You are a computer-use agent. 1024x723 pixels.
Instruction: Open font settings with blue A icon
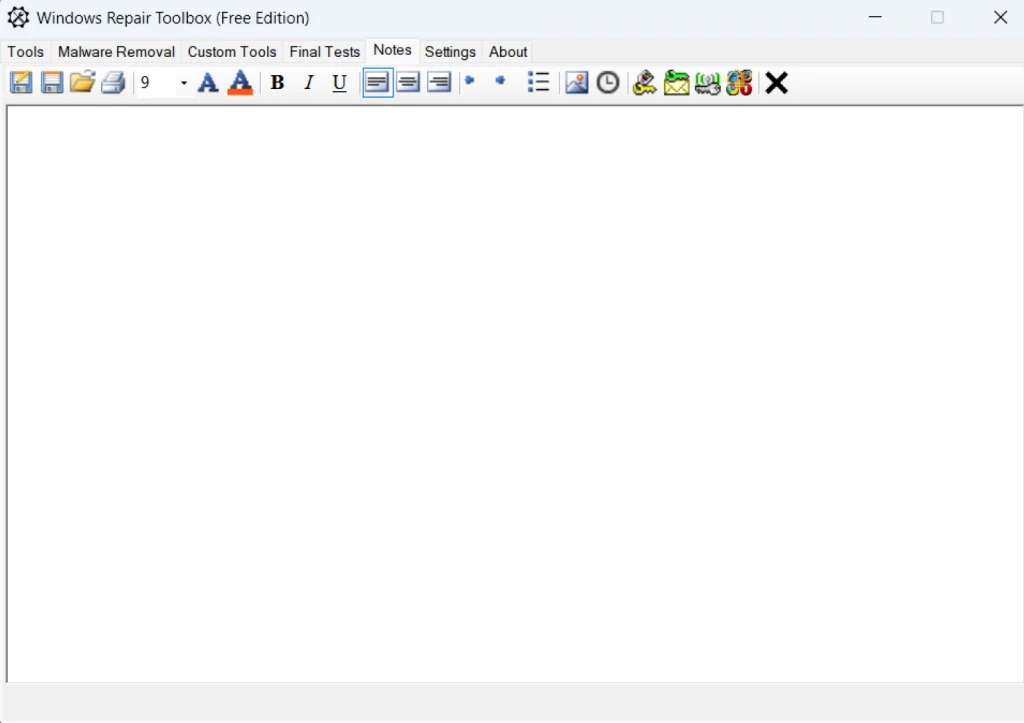[x=208, y=83]
